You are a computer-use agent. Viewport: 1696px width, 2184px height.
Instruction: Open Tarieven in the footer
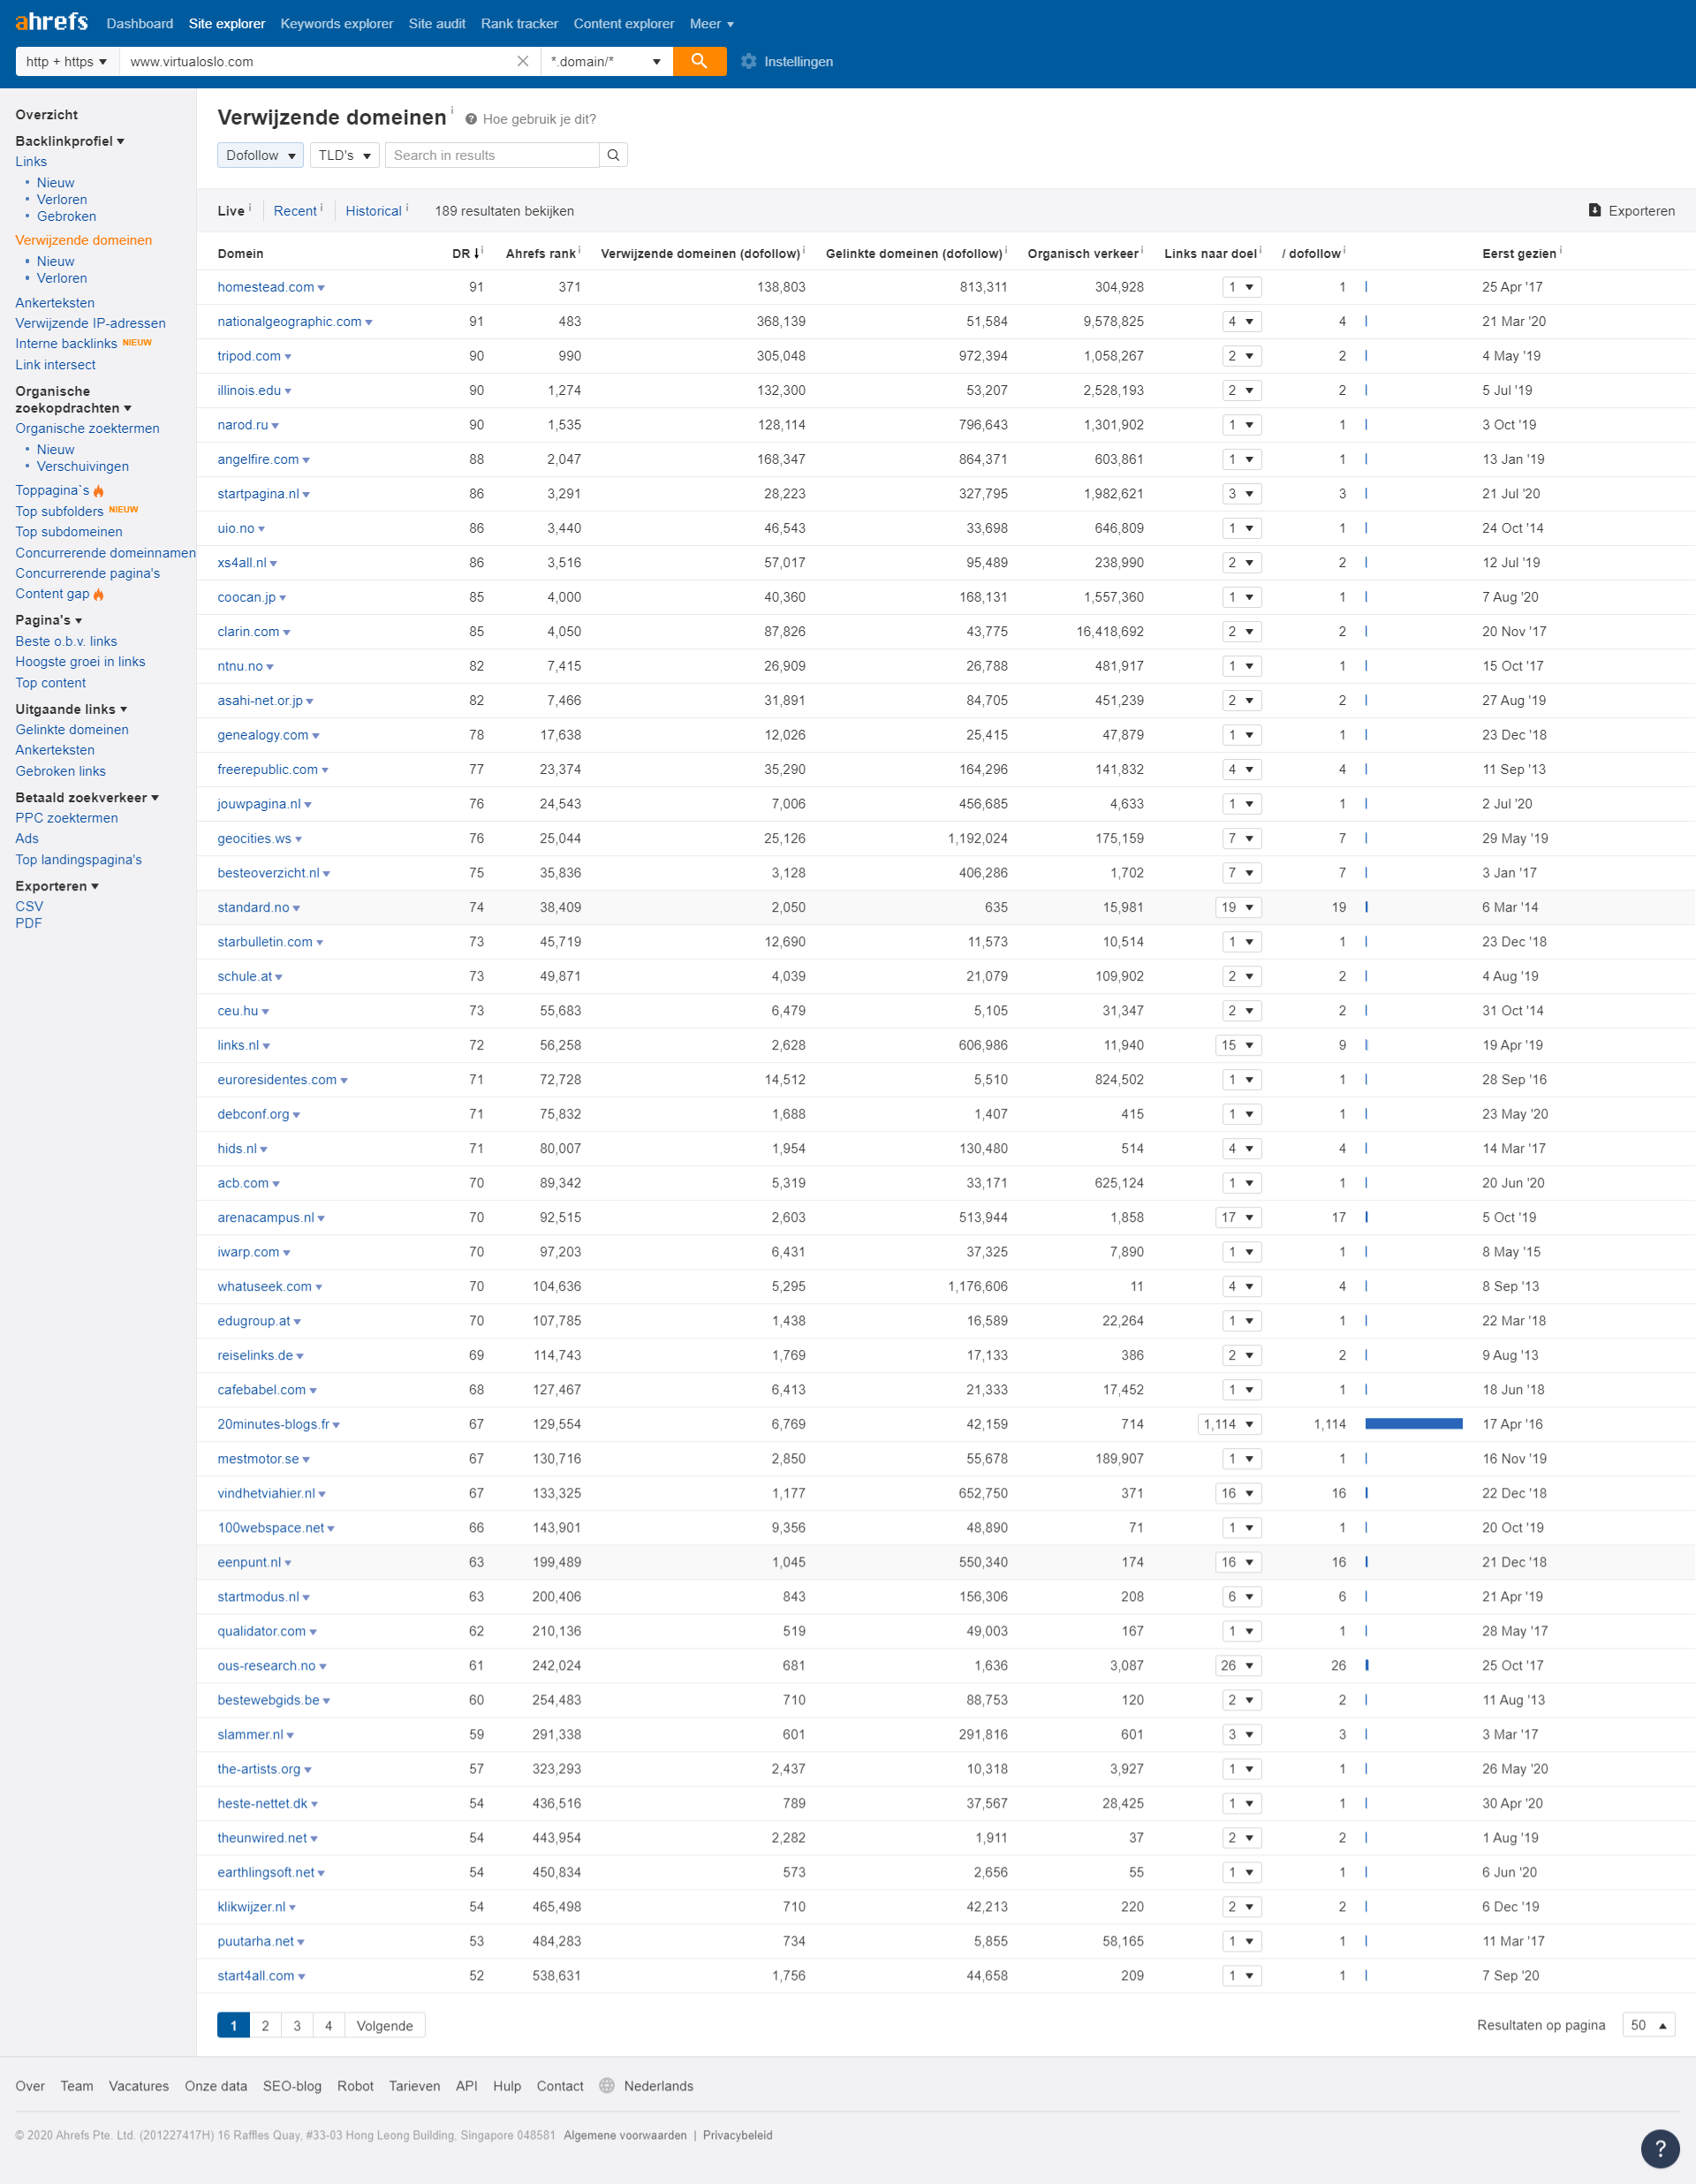(x=414, y=2086)
